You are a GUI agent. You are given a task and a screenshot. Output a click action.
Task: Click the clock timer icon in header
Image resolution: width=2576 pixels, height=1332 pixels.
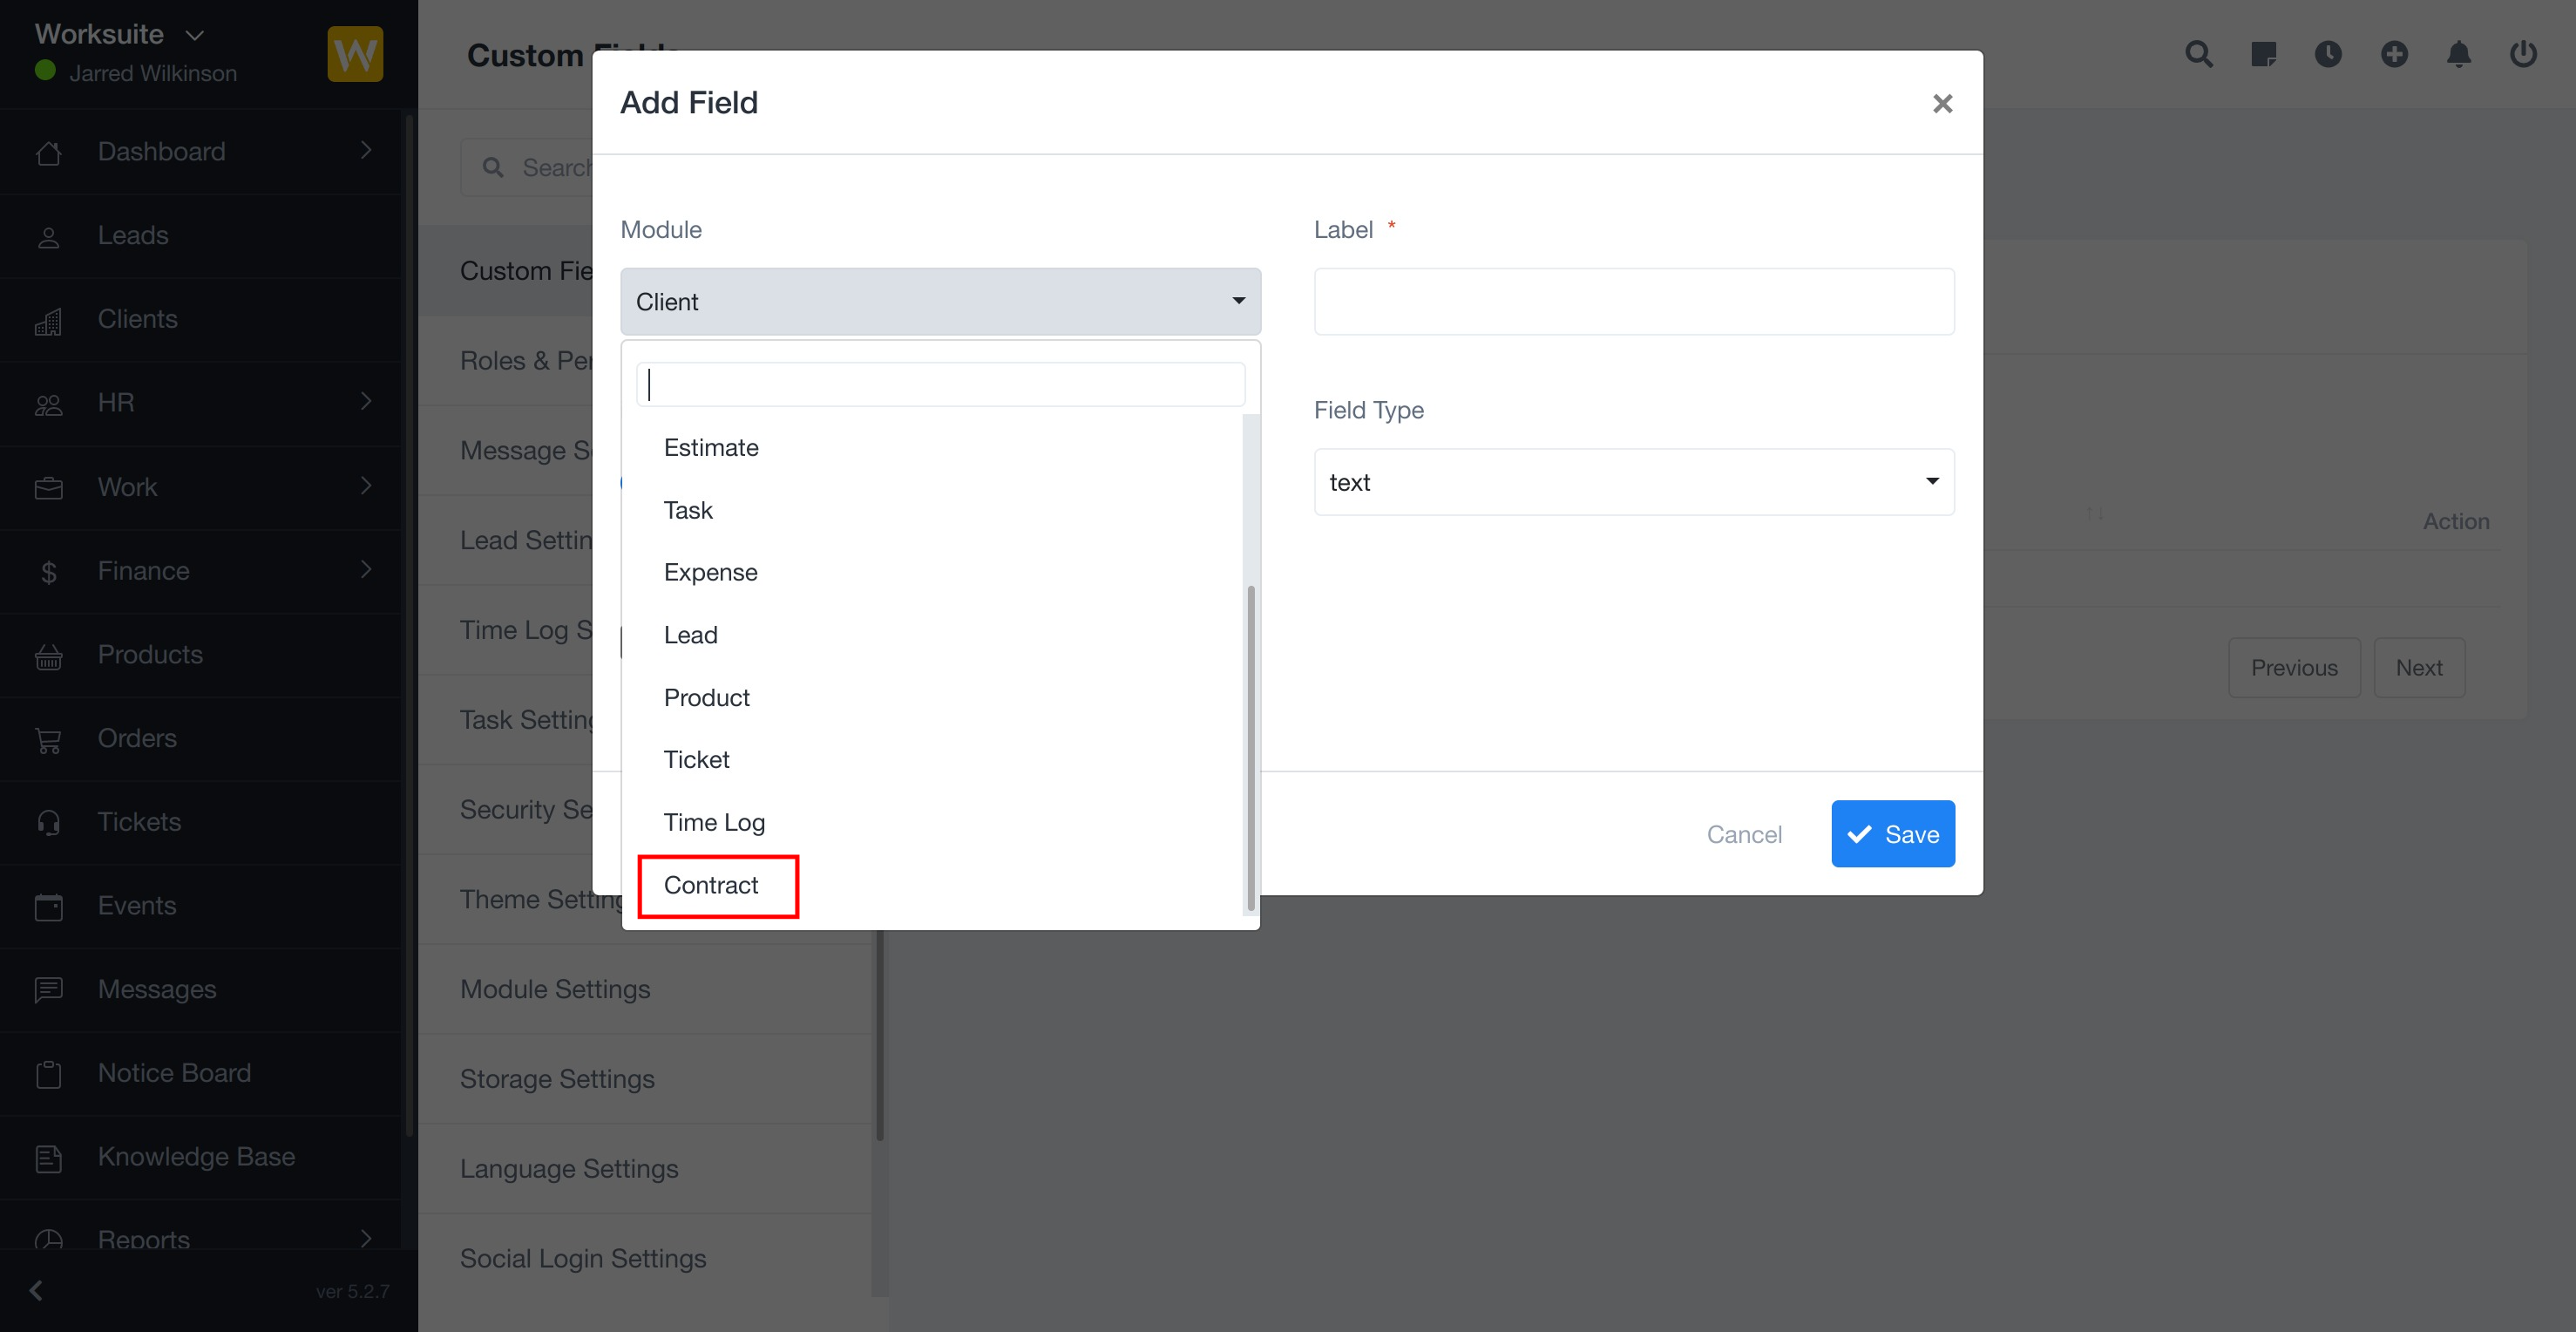pyautogui.click(x=2328, y=54)
